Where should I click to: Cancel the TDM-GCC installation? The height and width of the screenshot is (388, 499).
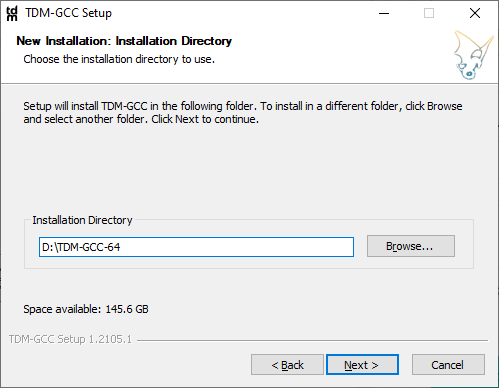pos(448,365)
